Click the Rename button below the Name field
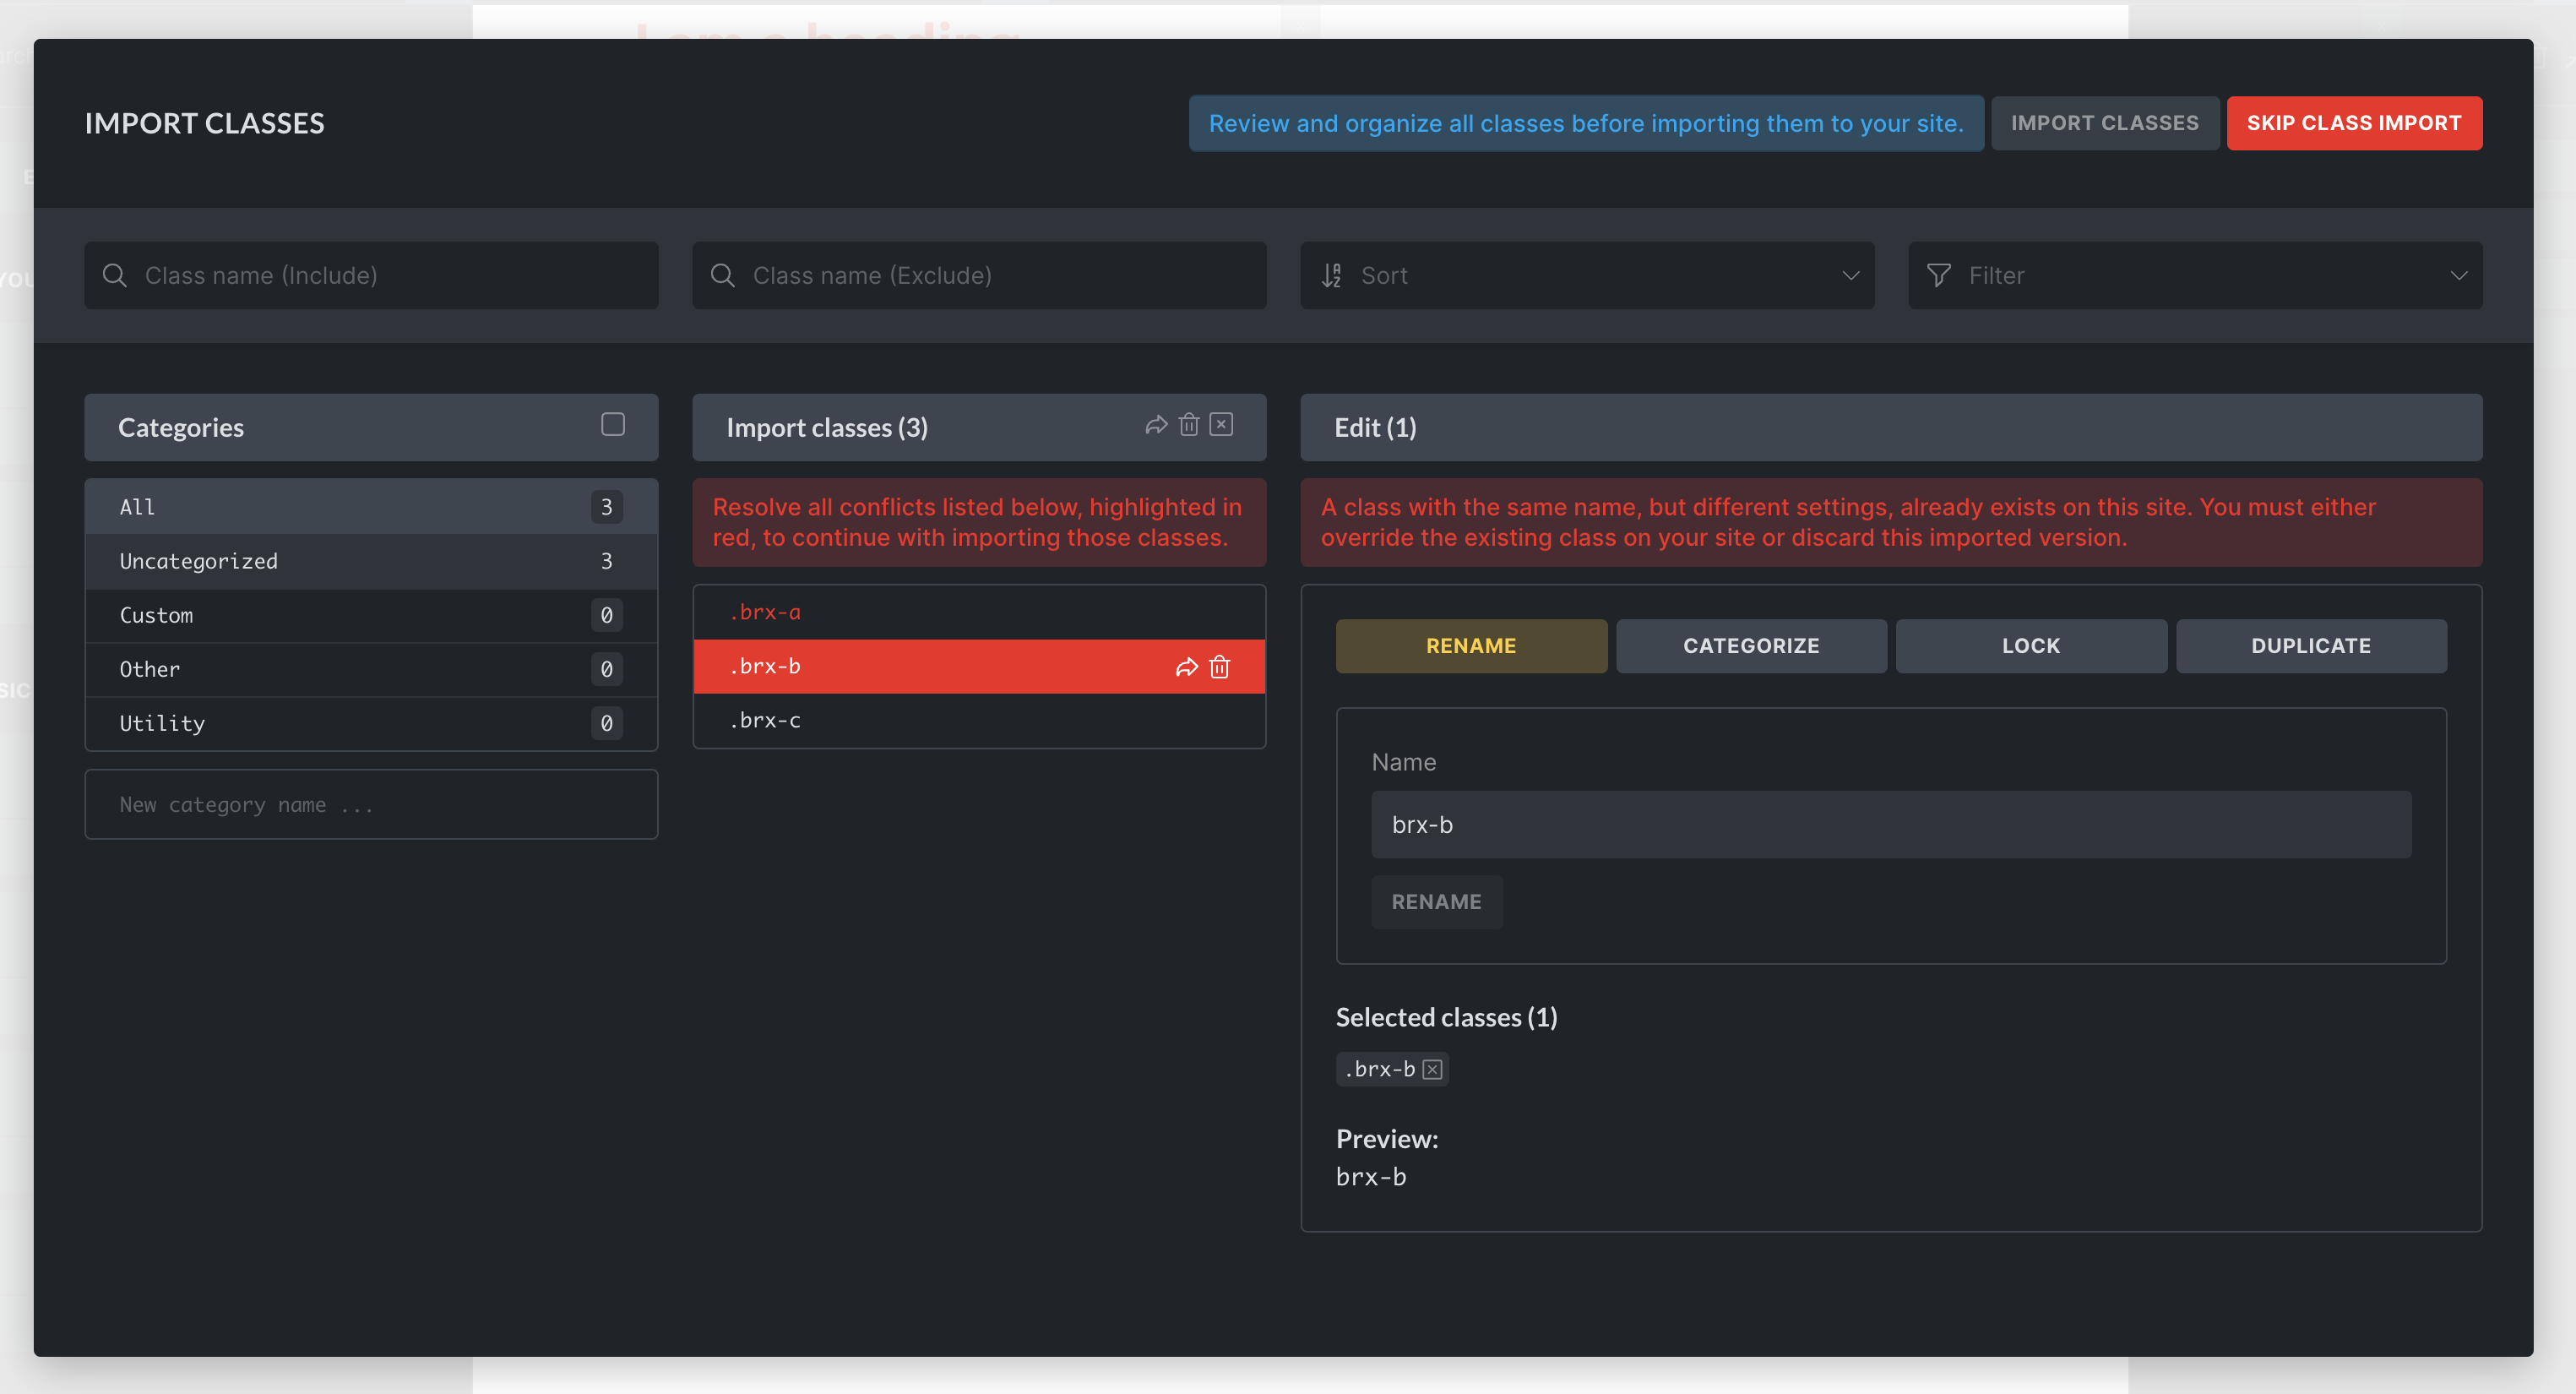The height and width of the screenshot is (1394, 2576). (1436, 902)
